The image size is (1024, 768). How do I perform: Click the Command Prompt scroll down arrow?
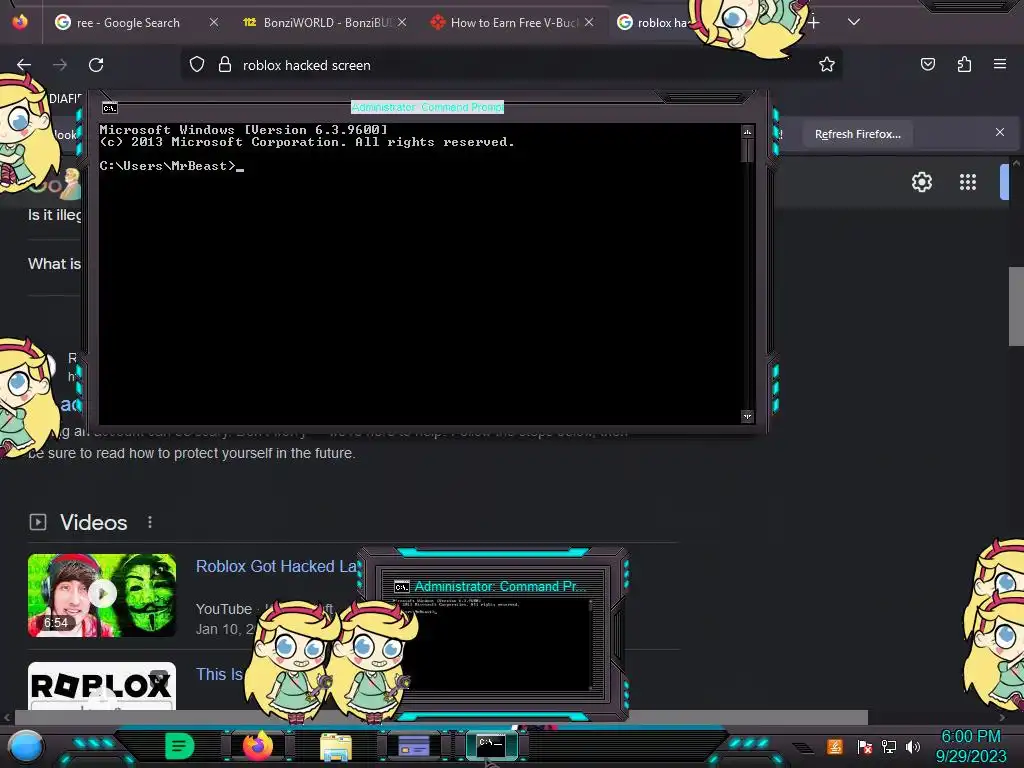pos(747,416)
